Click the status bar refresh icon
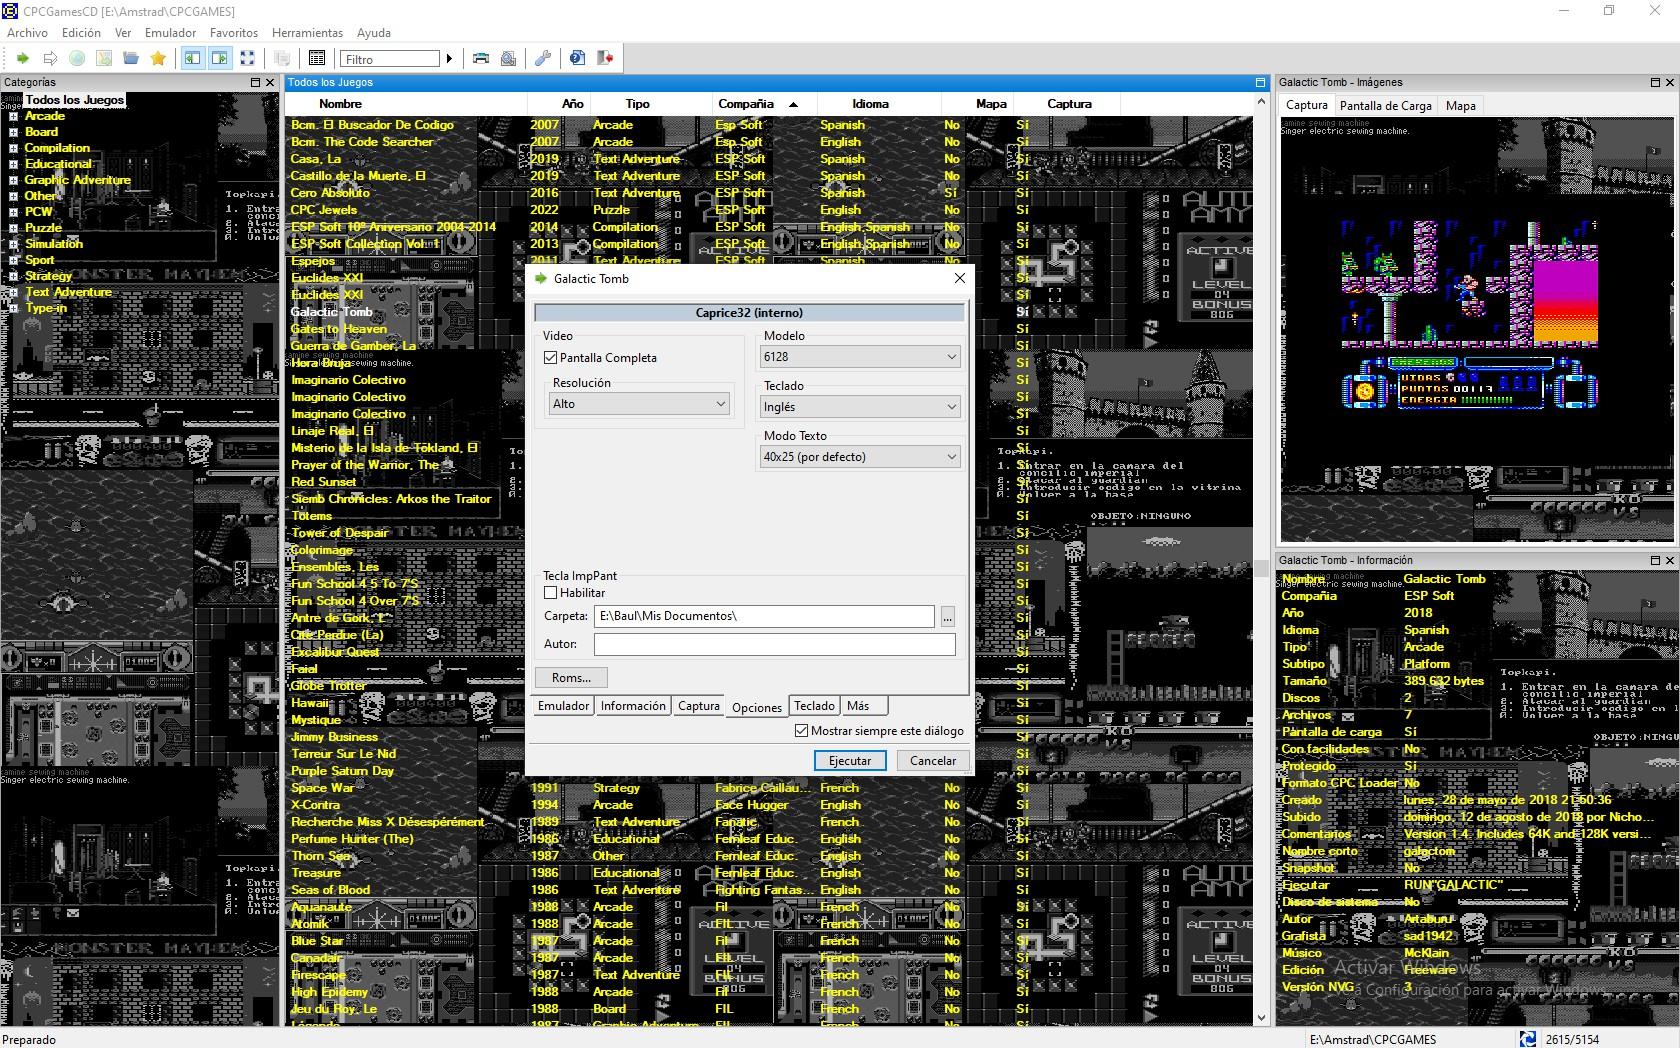Screen dimensions: 1680x1048 tap(1527, 1039)
